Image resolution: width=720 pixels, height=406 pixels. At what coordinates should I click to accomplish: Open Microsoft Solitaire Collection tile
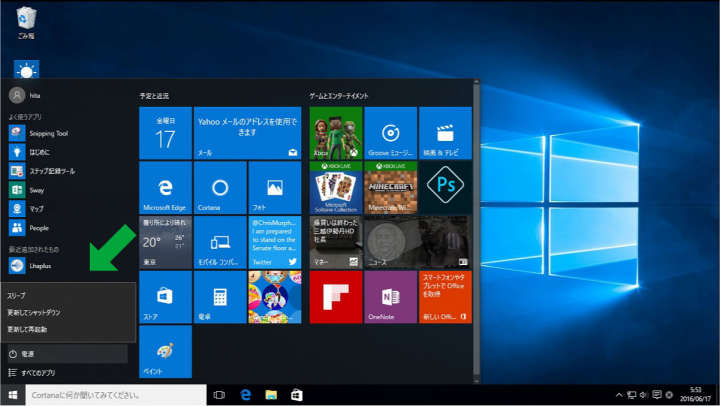[x=336, y=188]
